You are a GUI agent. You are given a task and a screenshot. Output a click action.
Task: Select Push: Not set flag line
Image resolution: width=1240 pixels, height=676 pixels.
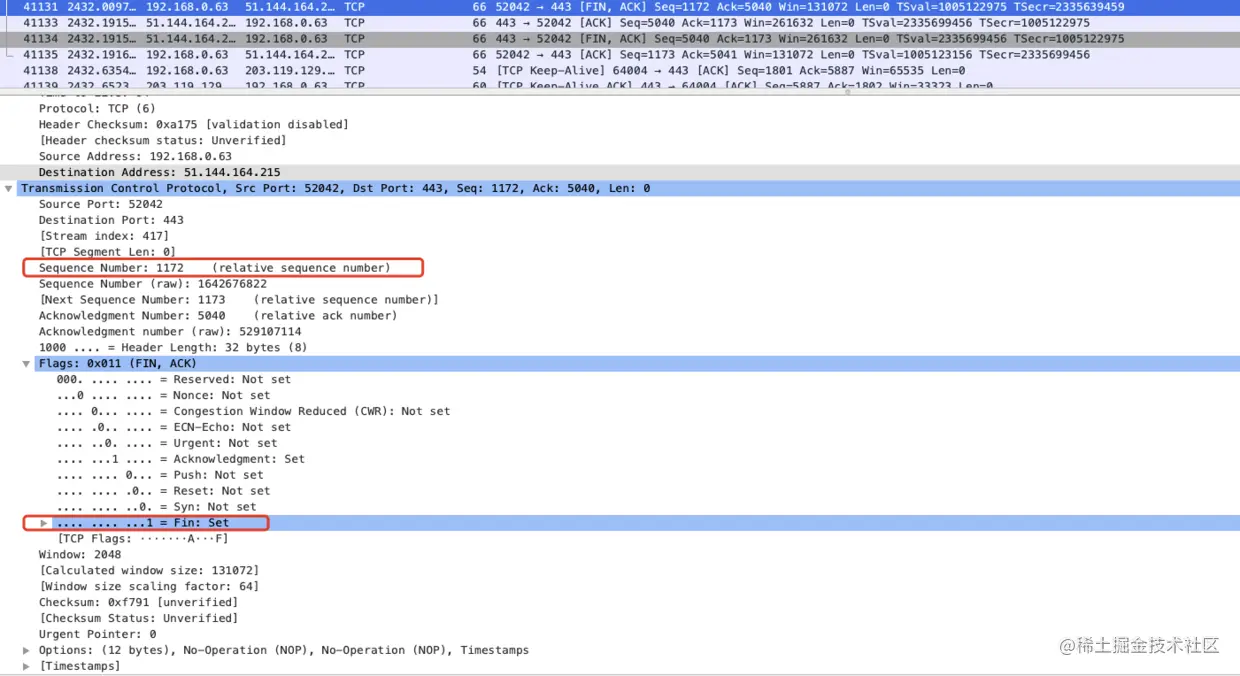(159, 476)
